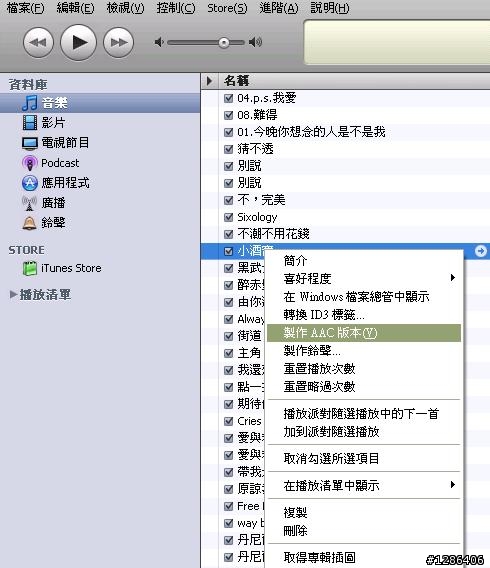Screen dimensions: 490x568
Task: Set max volume using loud speaker icon
Action: pos(255,42)
